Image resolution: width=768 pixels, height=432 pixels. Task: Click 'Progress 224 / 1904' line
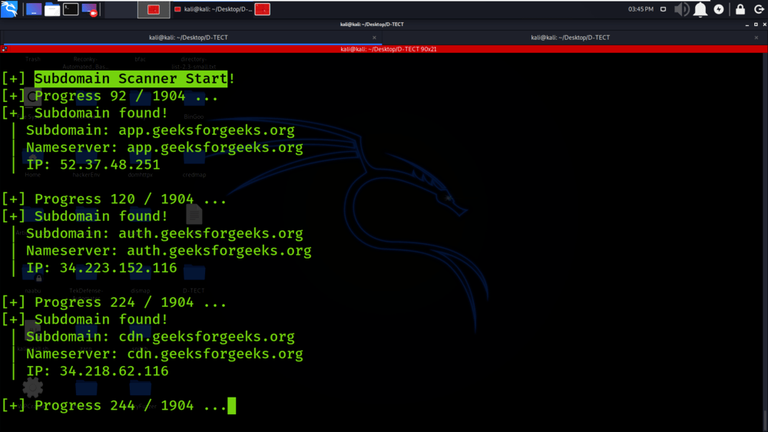(114, 302)
